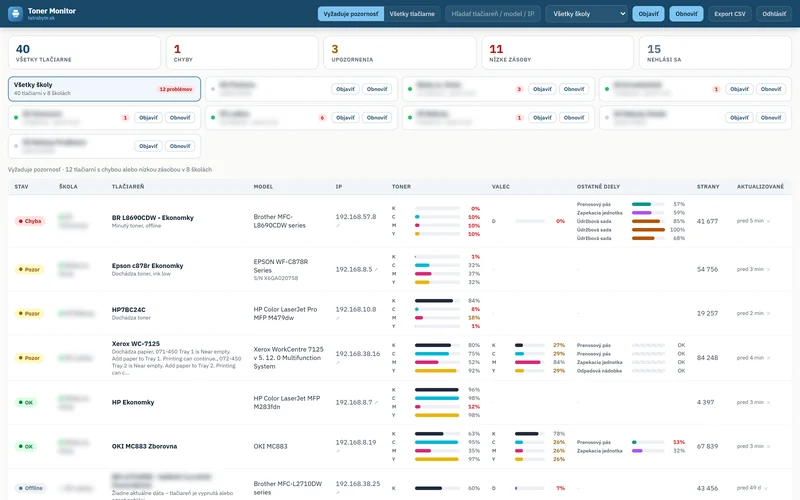Open the link icon beside IP 192.168.38.16
The image size is (800, 500).
338,362
